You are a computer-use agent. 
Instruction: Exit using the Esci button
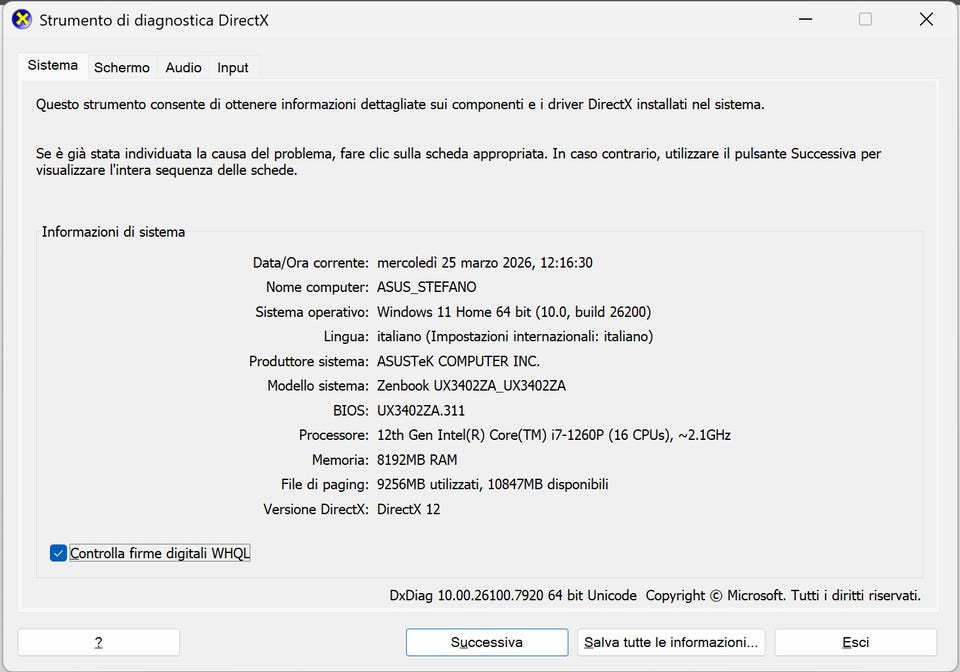pyautogui.click(x=855, y=642)
